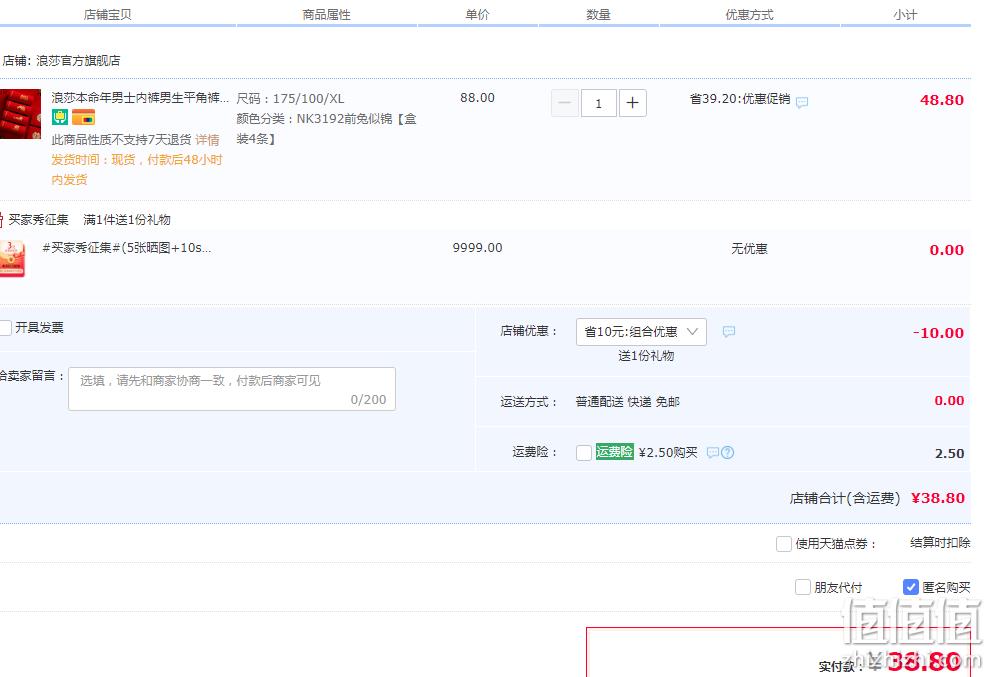Click the green 运费险 badge
The width and height of the screenshot is (991, 677).
pos(614,451)
